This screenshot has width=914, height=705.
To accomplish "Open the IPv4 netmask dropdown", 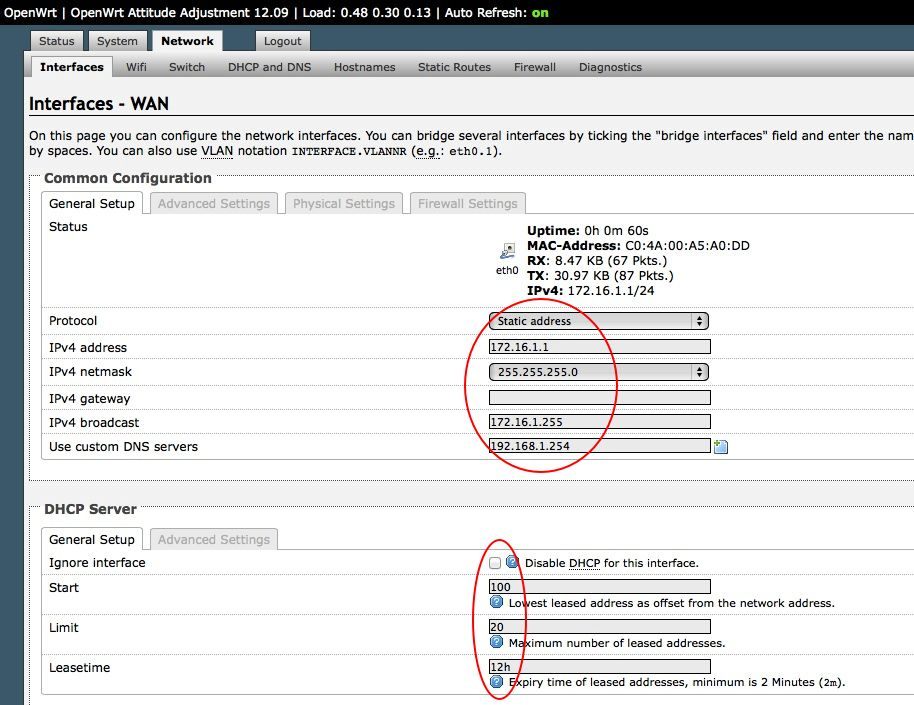I will (x=599, y=372).
